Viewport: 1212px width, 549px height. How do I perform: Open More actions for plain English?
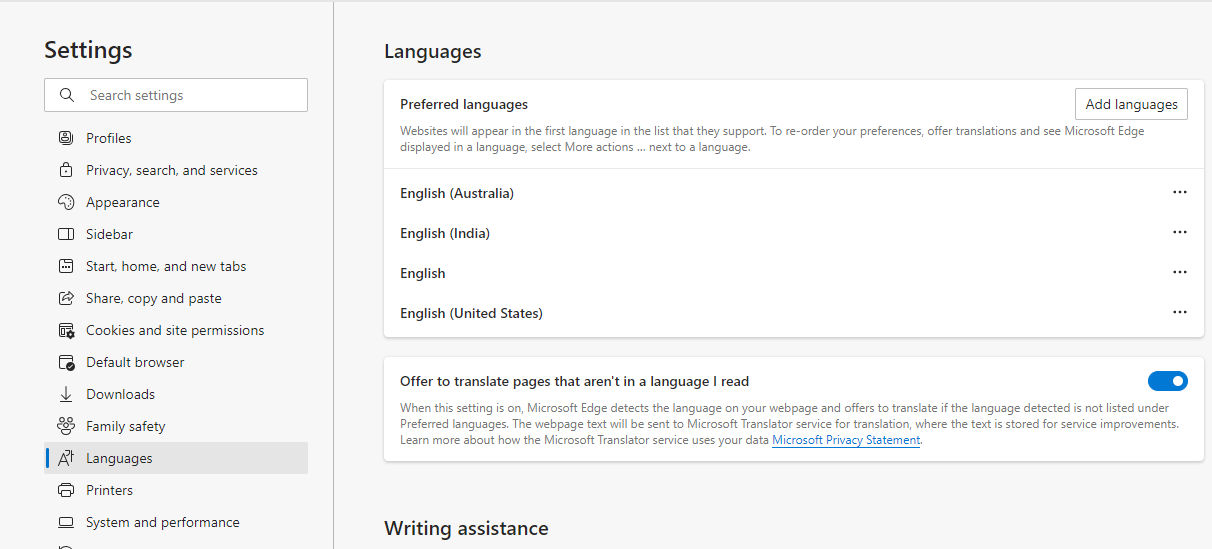click(1180, 272)
